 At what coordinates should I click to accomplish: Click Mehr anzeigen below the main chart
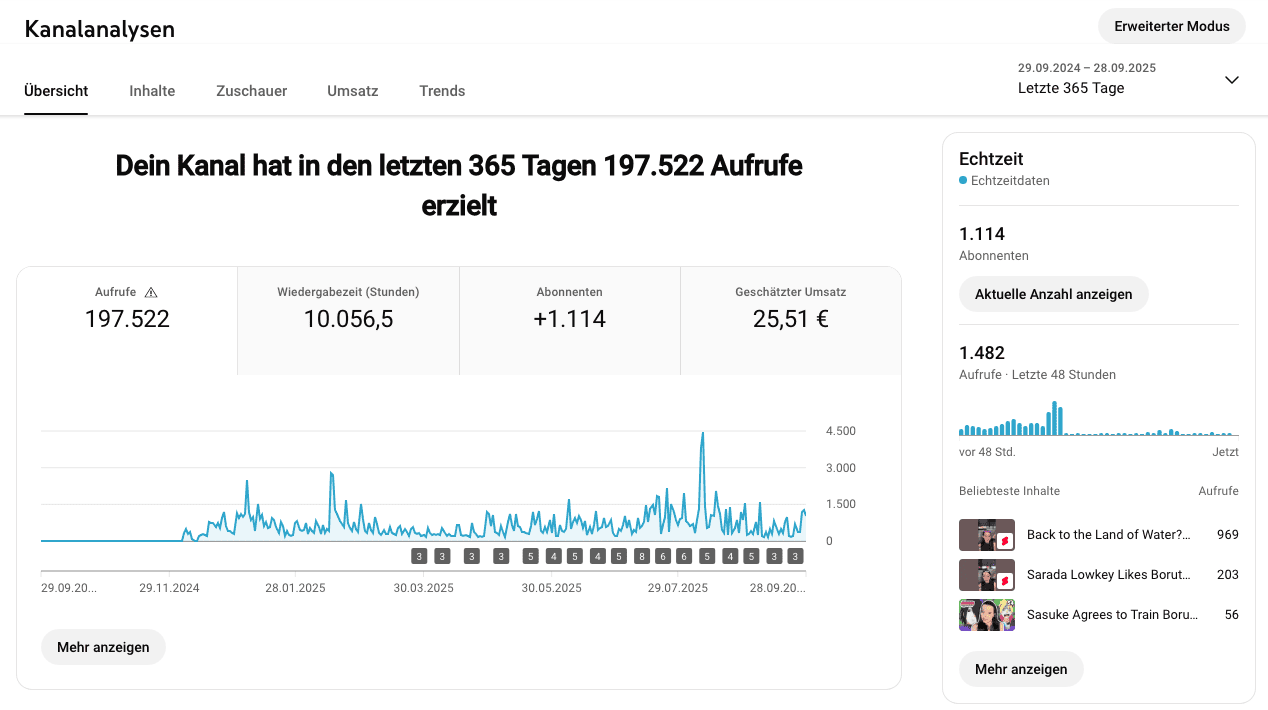coord(103,647)
